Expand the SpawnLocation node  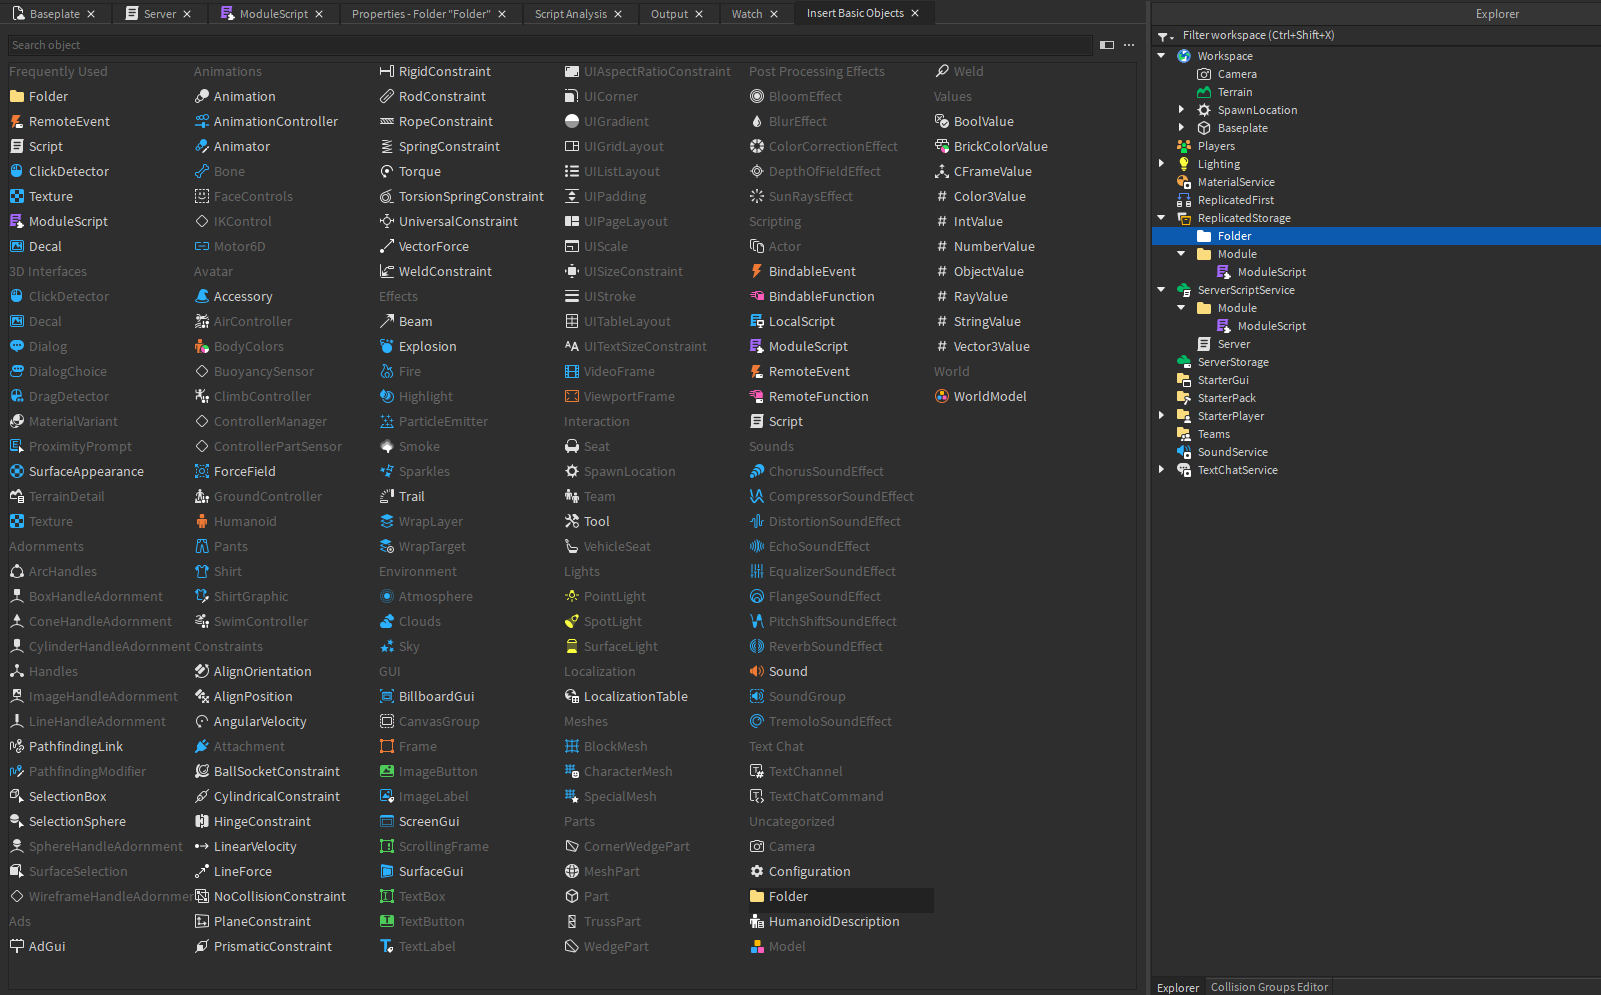1181,110
